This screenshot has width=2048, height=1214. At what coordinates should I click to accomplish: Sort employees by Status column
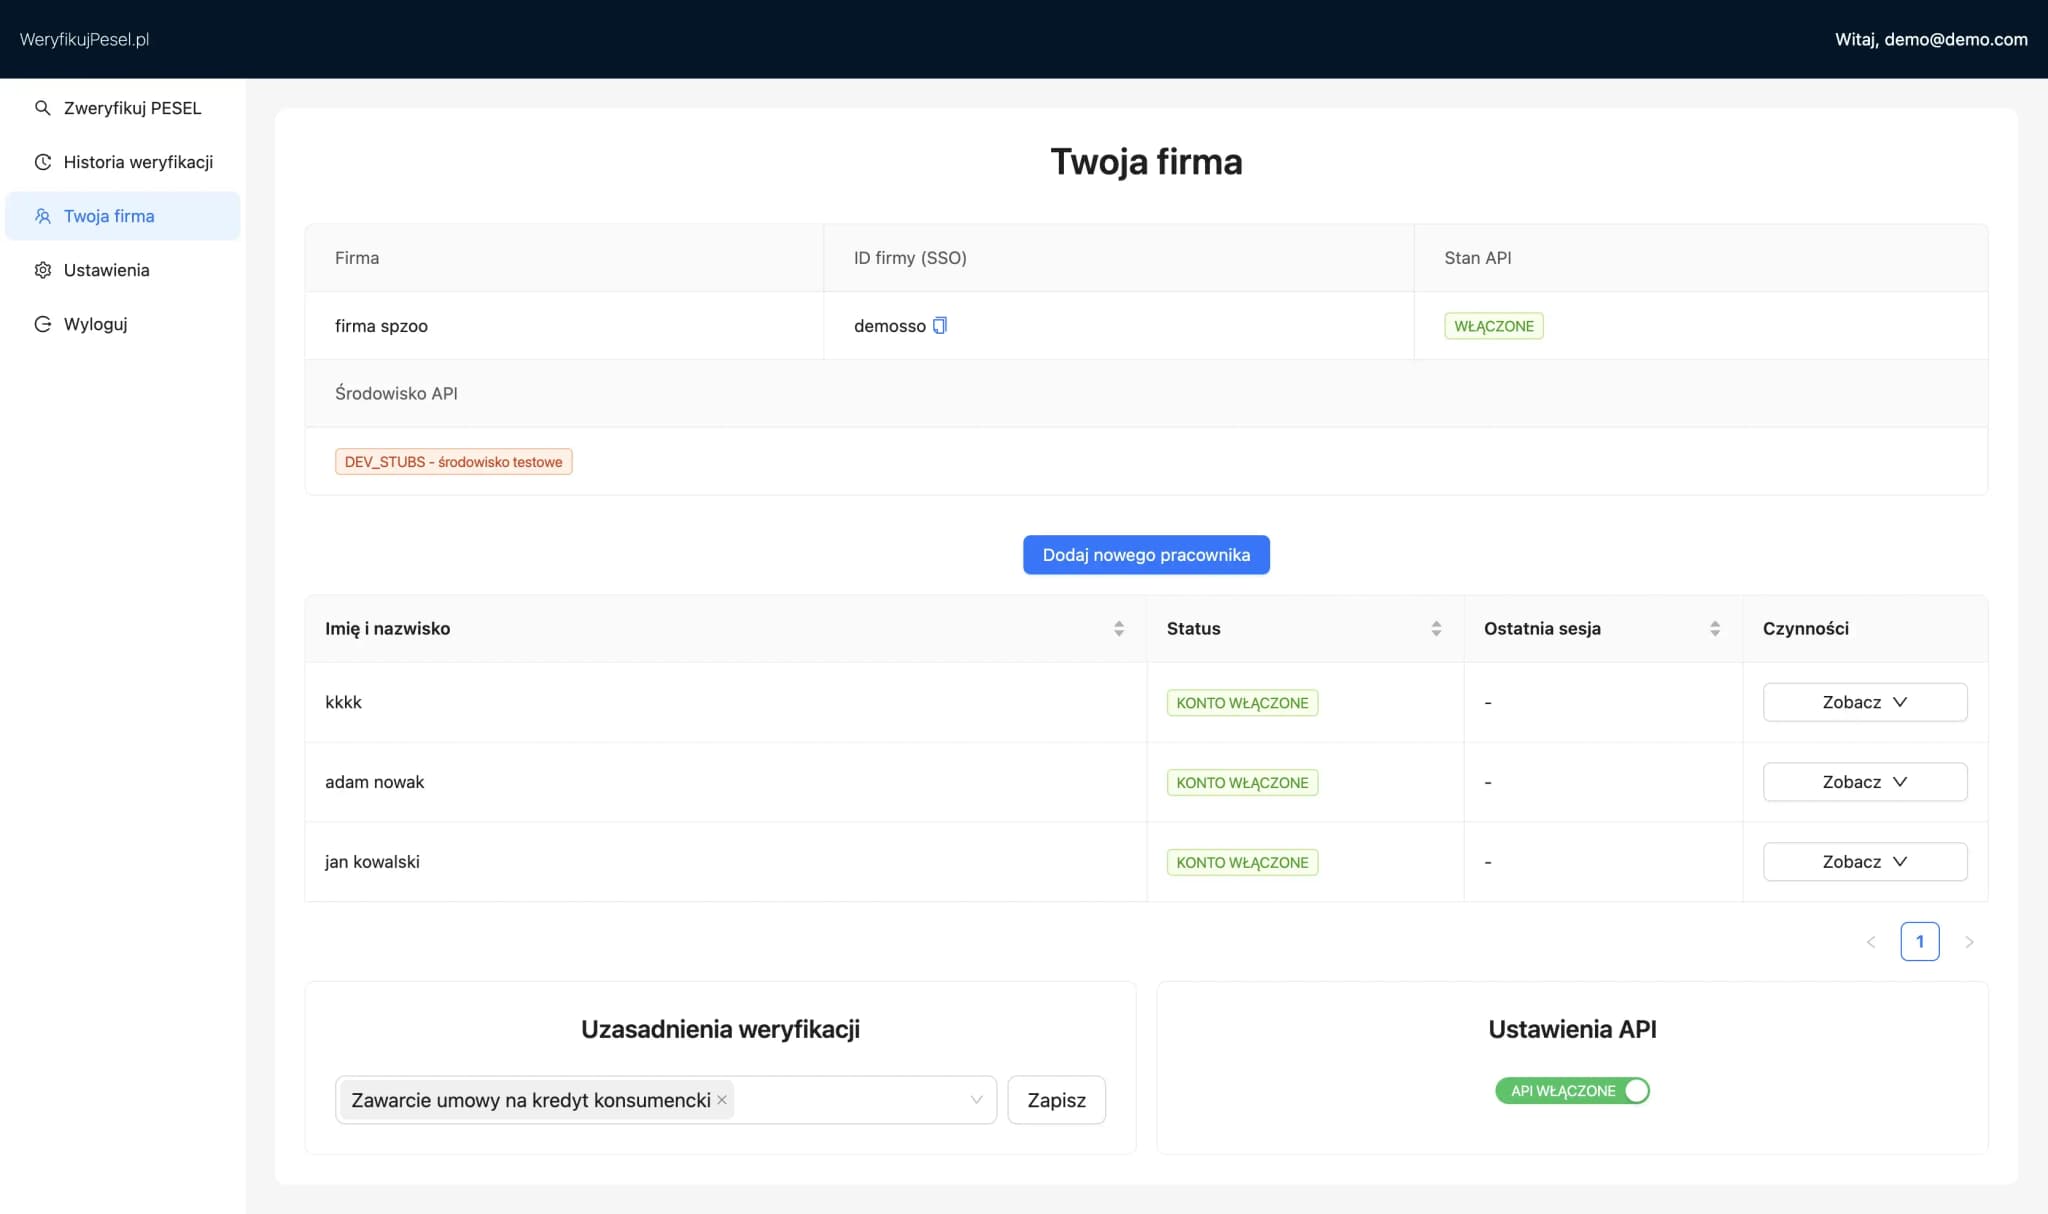point(1436,628)
